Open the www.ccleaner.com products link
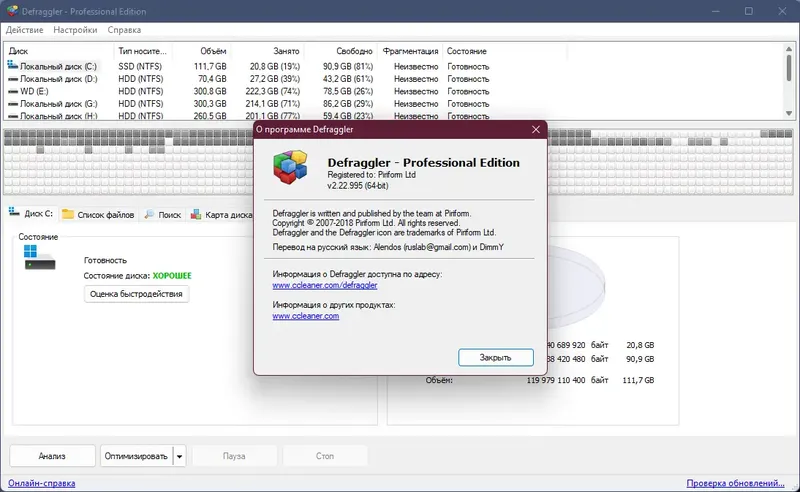Viewport: 800px width, 492px height. pyautogui.click(x=306, y=316)
